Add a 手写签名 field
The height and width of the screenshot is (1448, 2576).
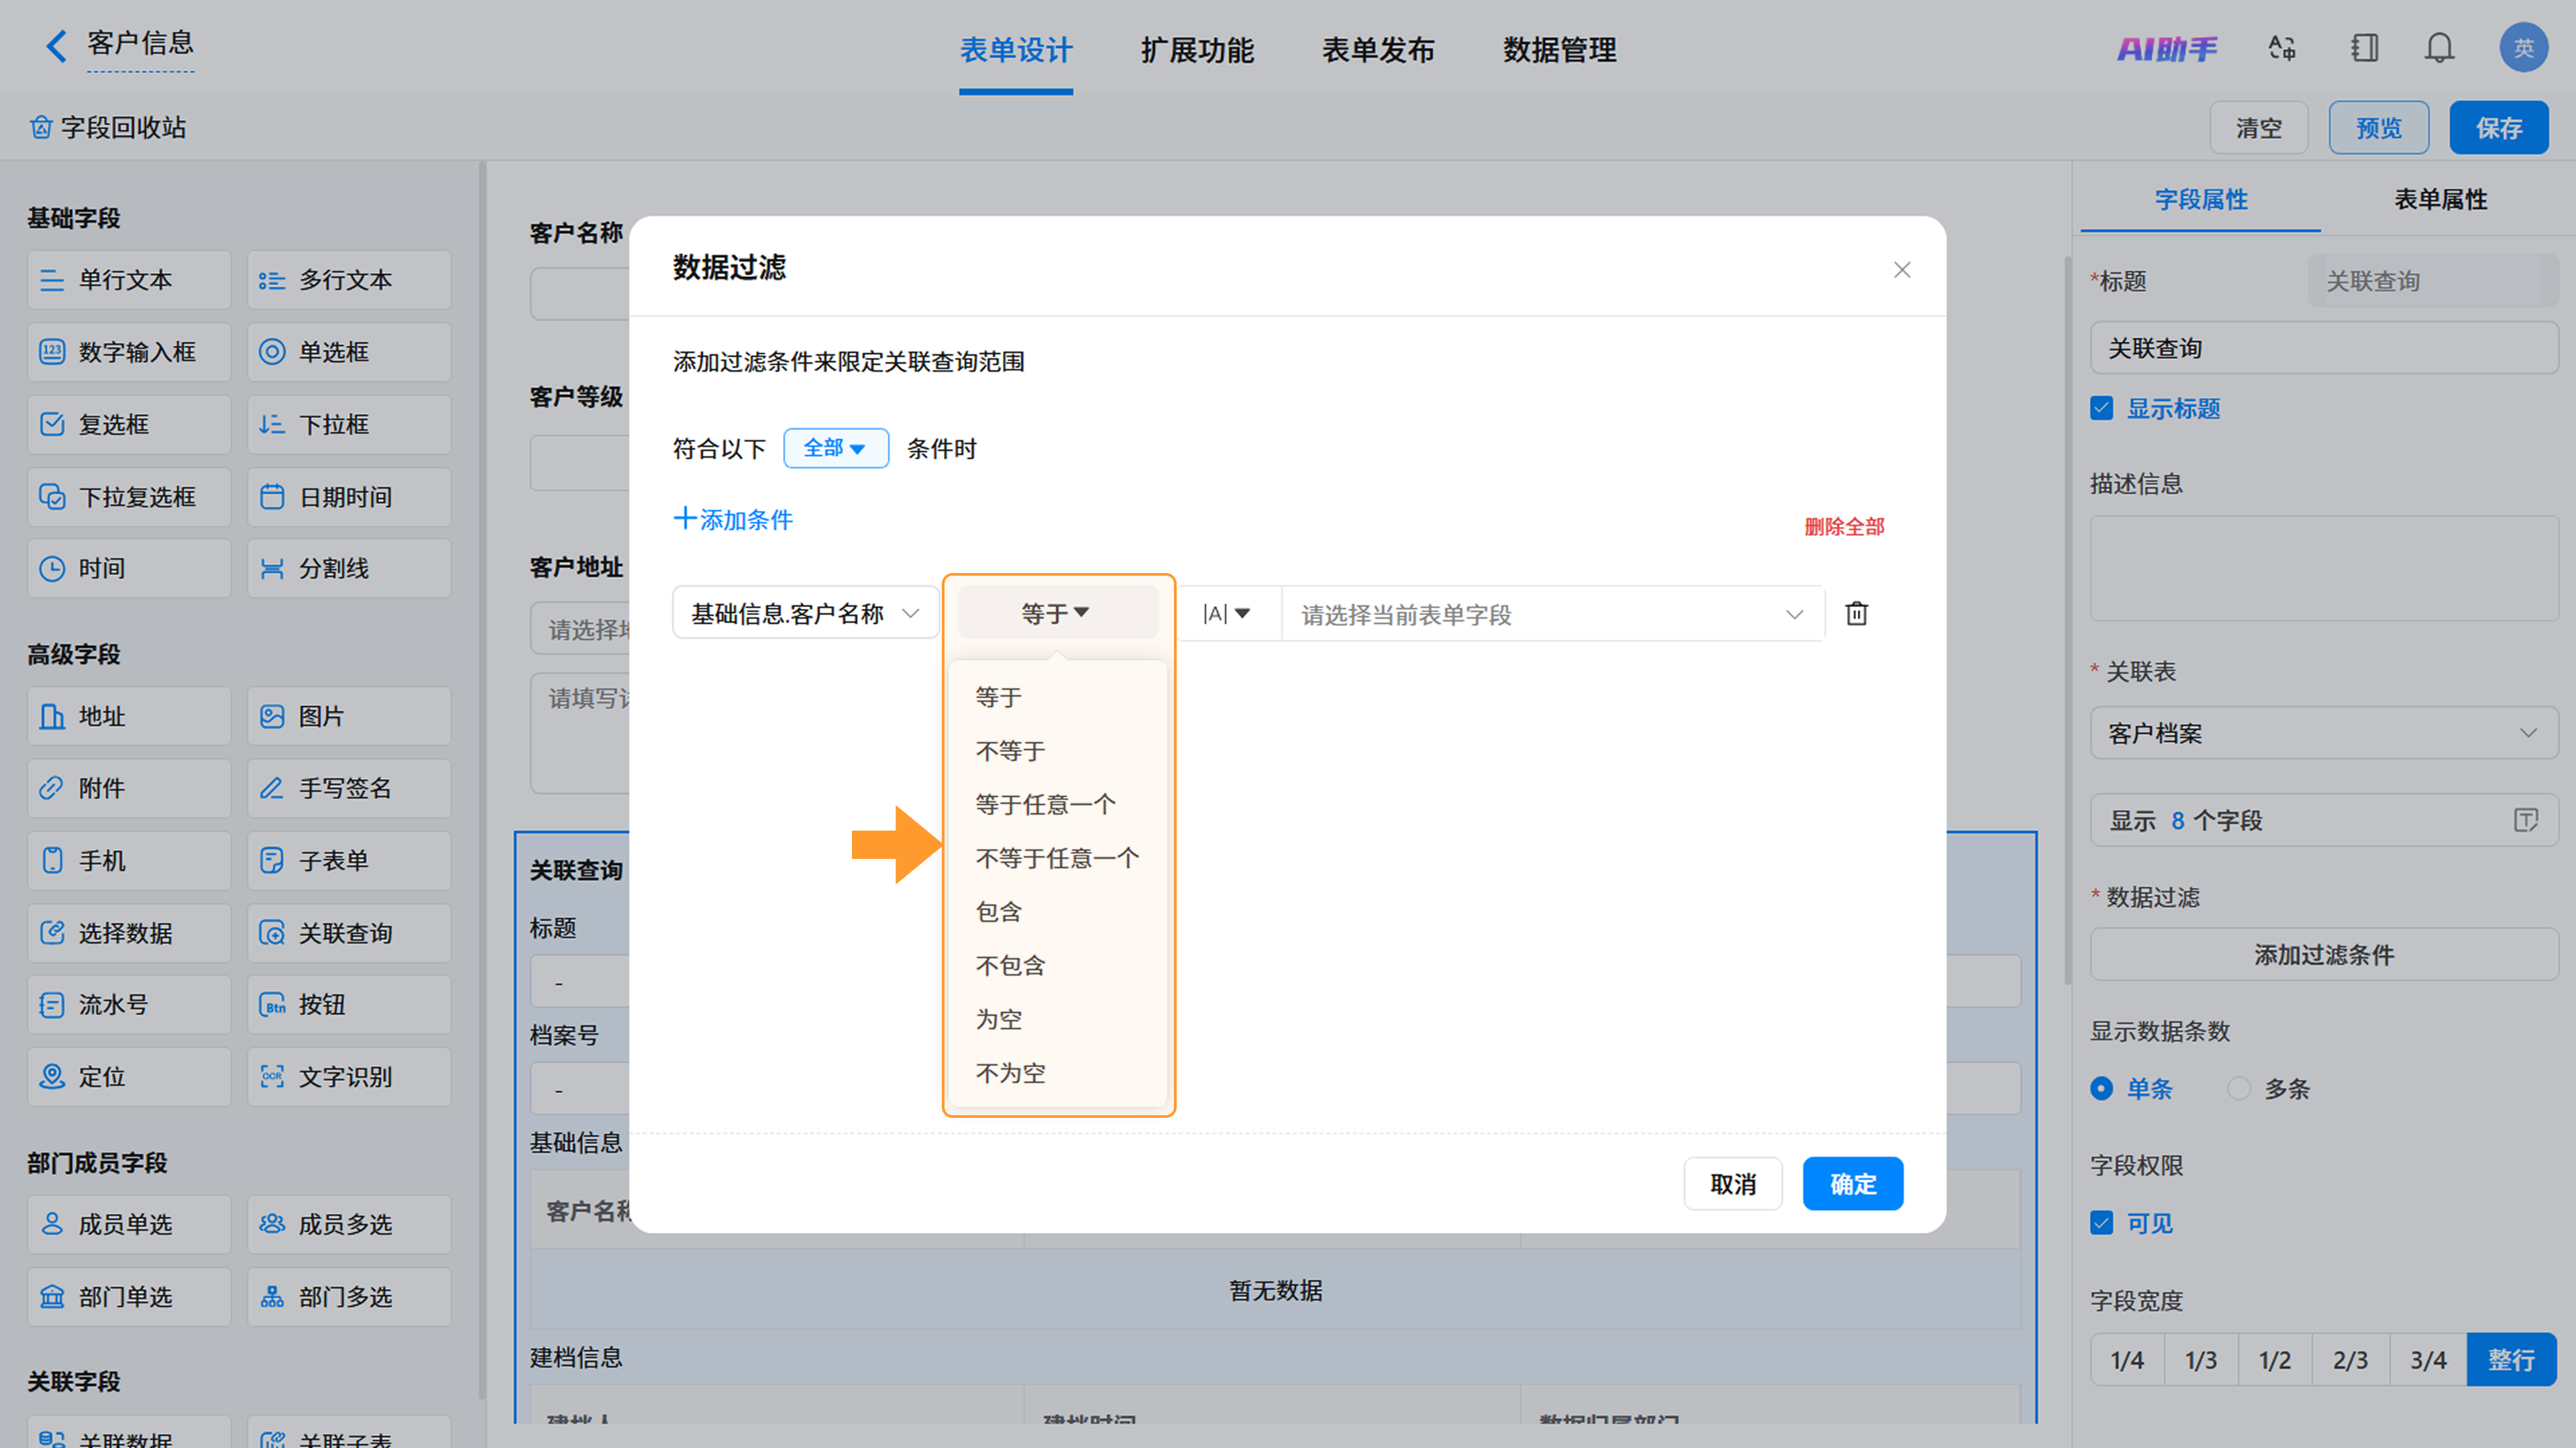(x=349, y=788)
